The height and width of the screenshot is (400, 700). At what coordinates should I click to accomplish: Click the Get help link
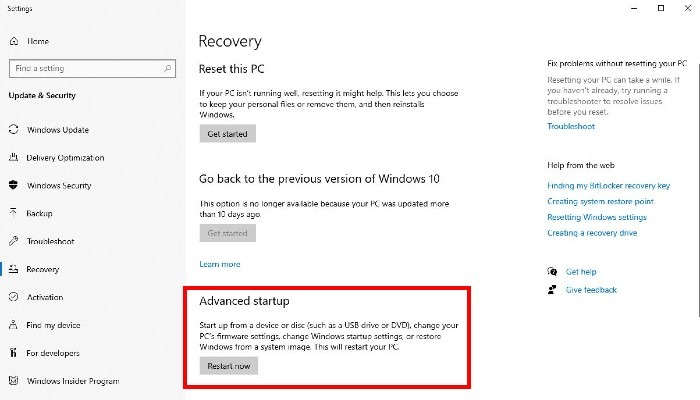coord(581,271)
